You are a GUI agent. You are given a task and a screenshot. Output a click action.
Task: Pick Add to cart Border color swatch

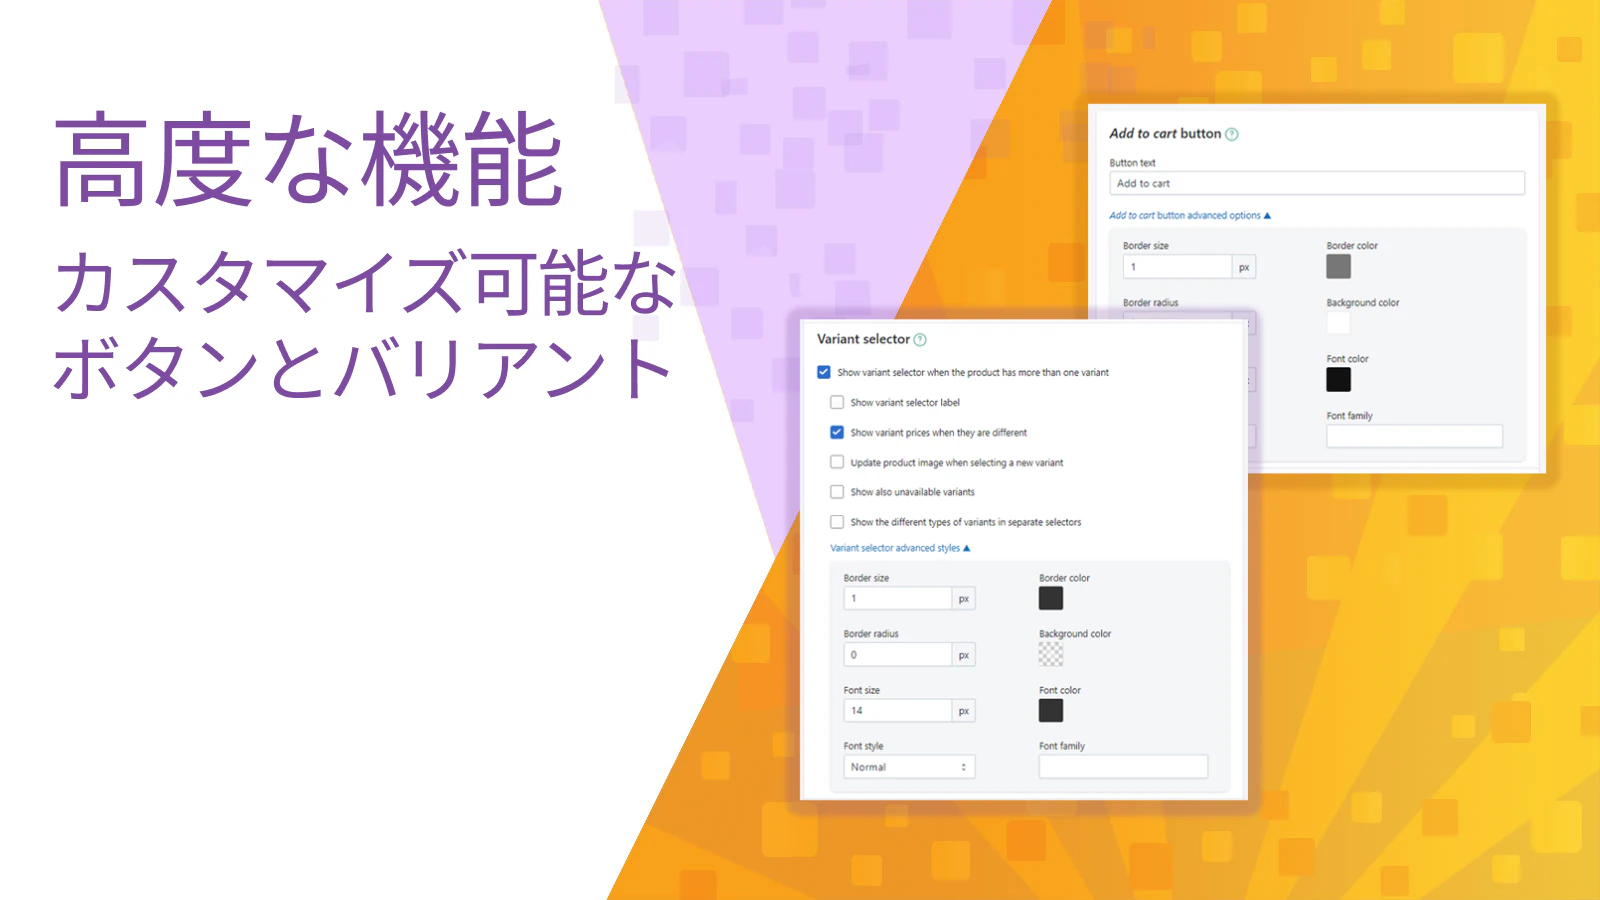[1339, 266]
